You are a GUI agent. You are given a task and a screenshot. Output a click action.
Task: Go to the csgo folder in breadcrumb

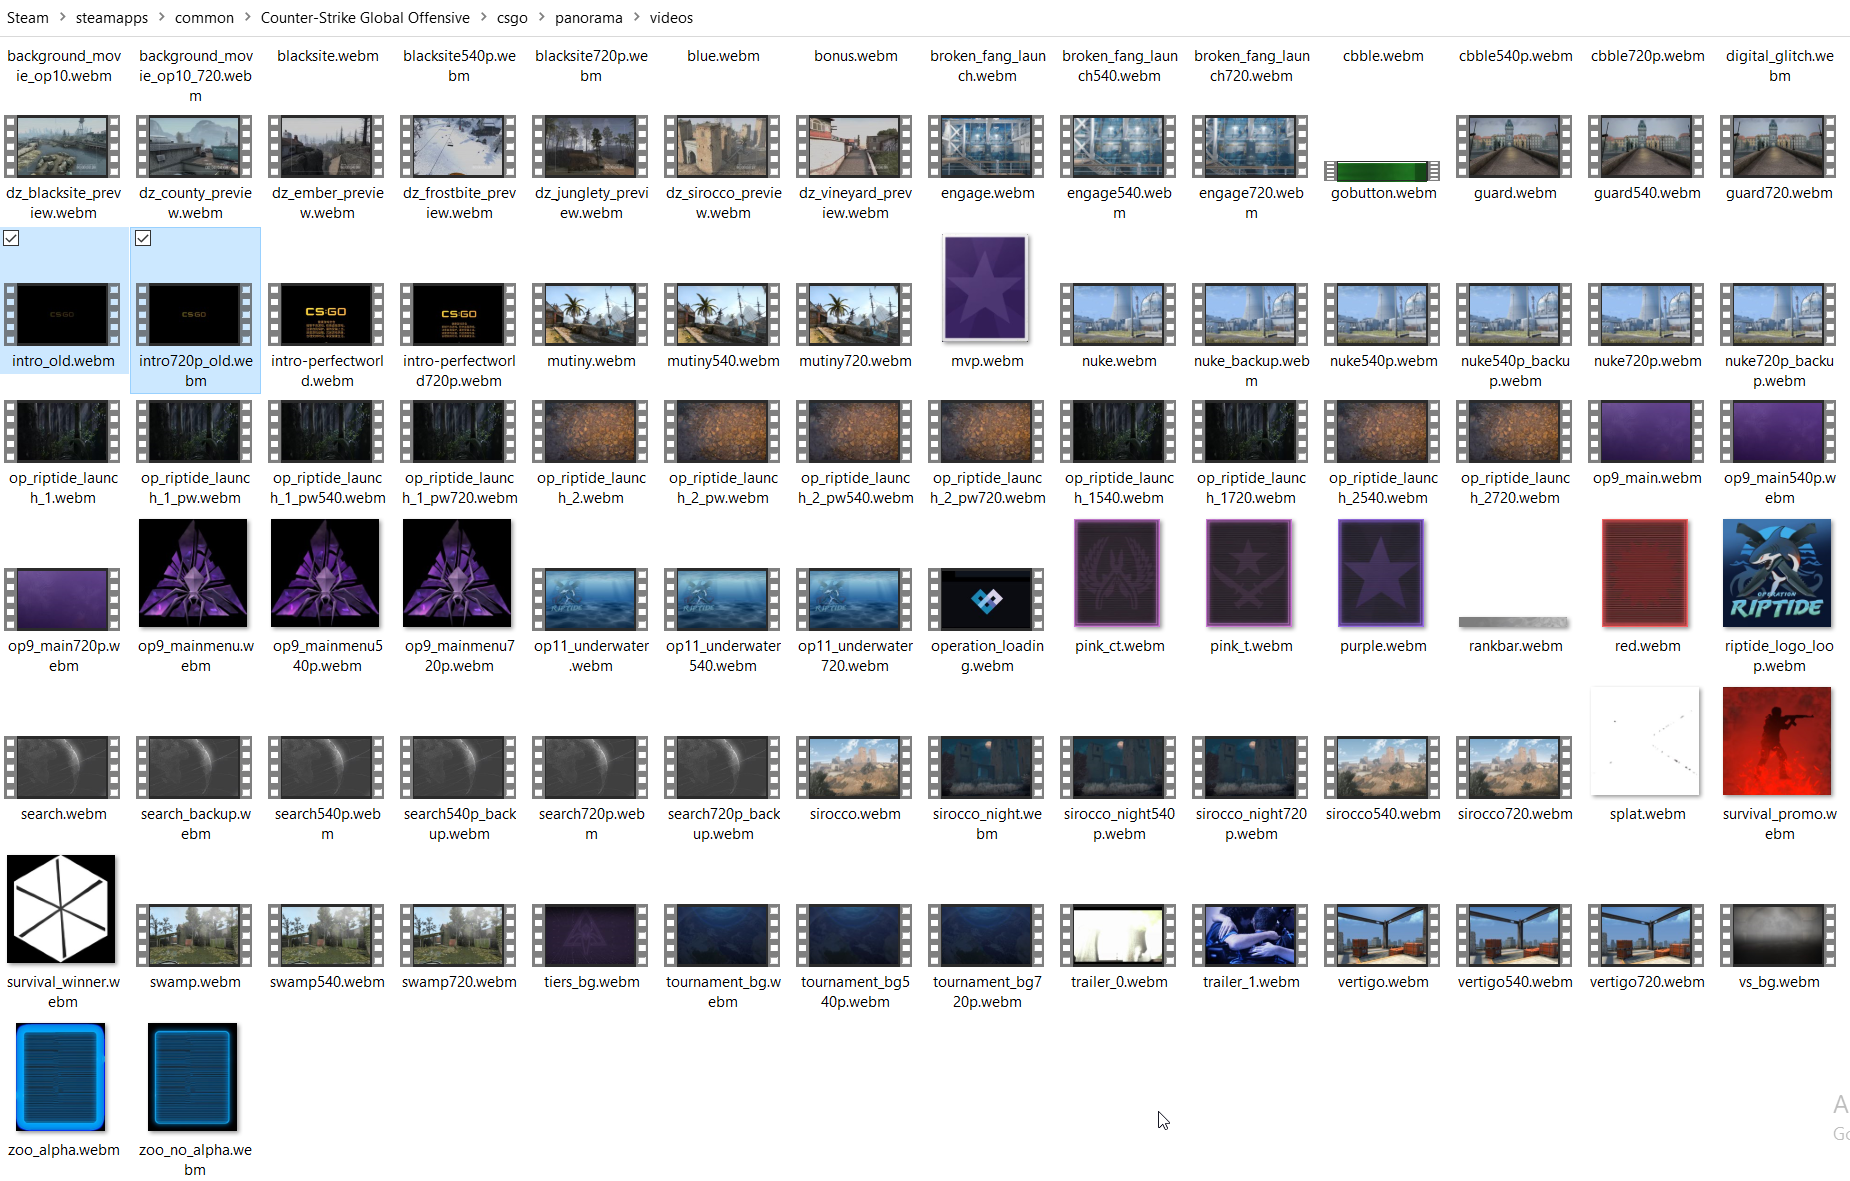click(512, 17)
